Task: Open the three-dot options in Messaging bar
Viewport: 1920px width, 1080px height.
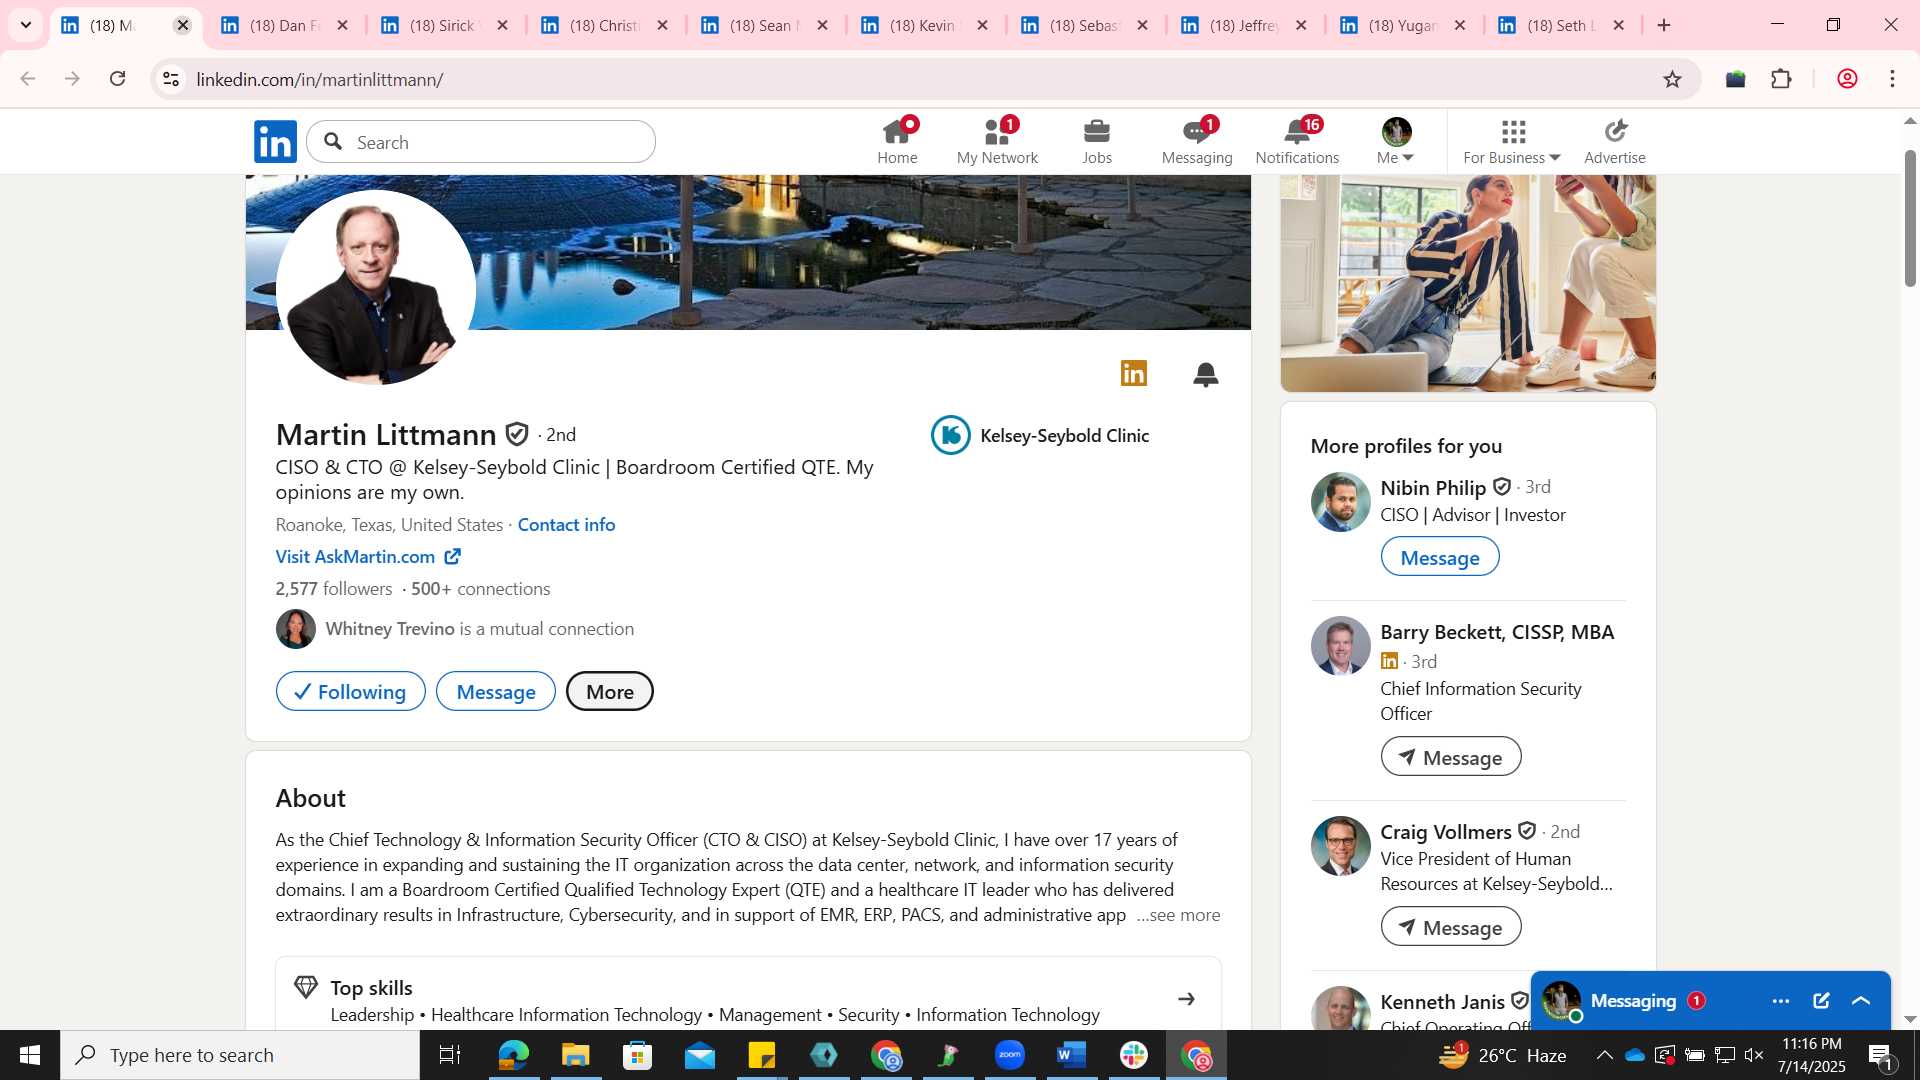Action: 1781,1001
